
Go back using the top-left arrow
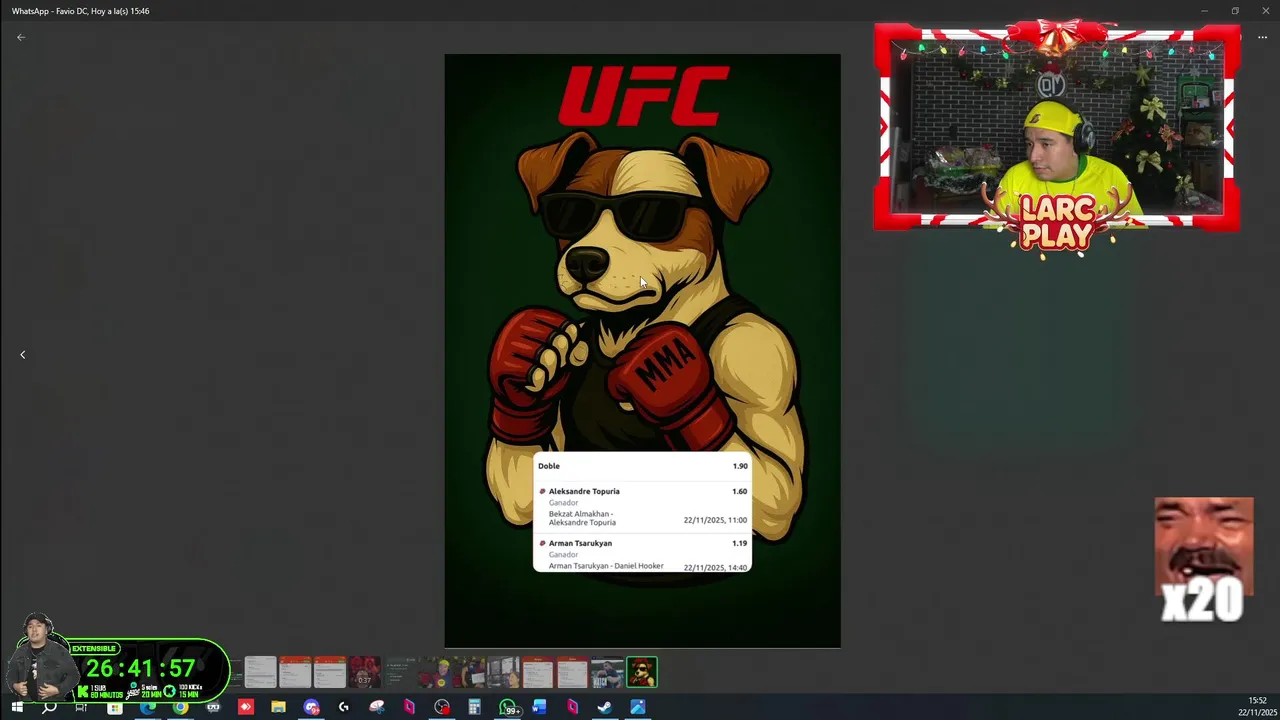[x=21, y=37]
